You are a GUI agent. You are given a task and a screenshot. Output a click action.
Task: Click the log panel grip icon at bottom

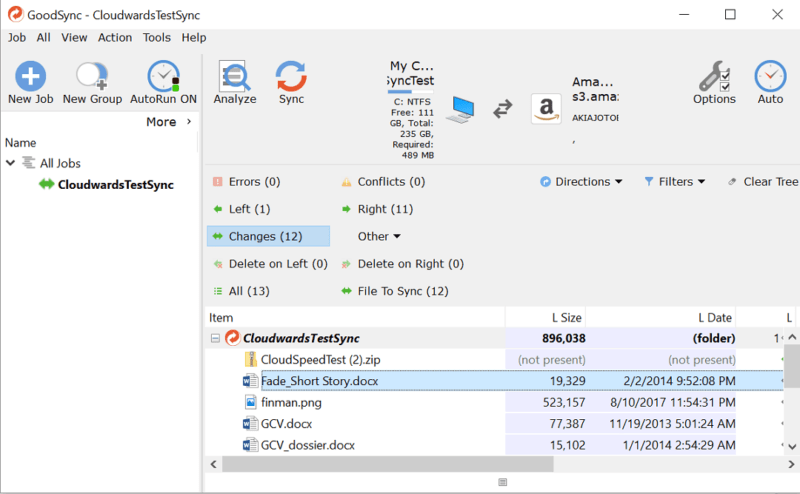click(503, 482)
